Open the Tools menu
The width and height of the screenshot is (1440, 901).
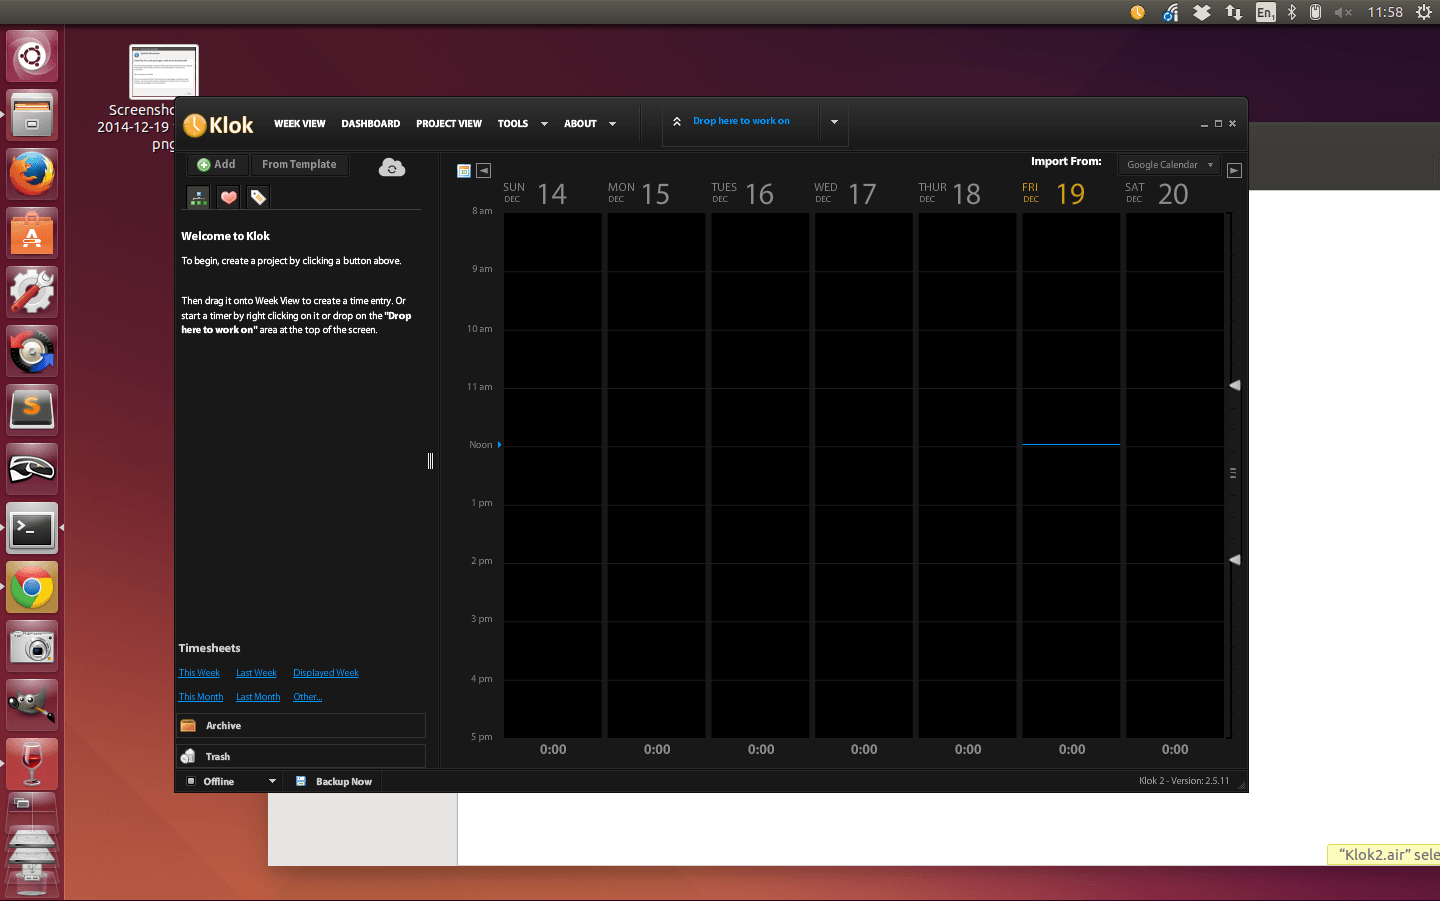[x=513, y=124]
